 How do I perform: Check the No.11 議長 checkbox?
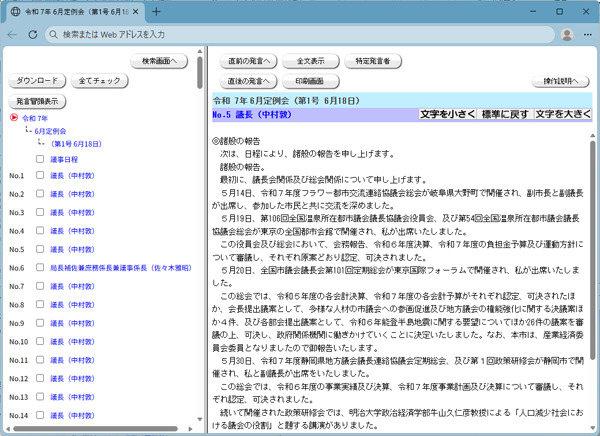tap(40, 359)
